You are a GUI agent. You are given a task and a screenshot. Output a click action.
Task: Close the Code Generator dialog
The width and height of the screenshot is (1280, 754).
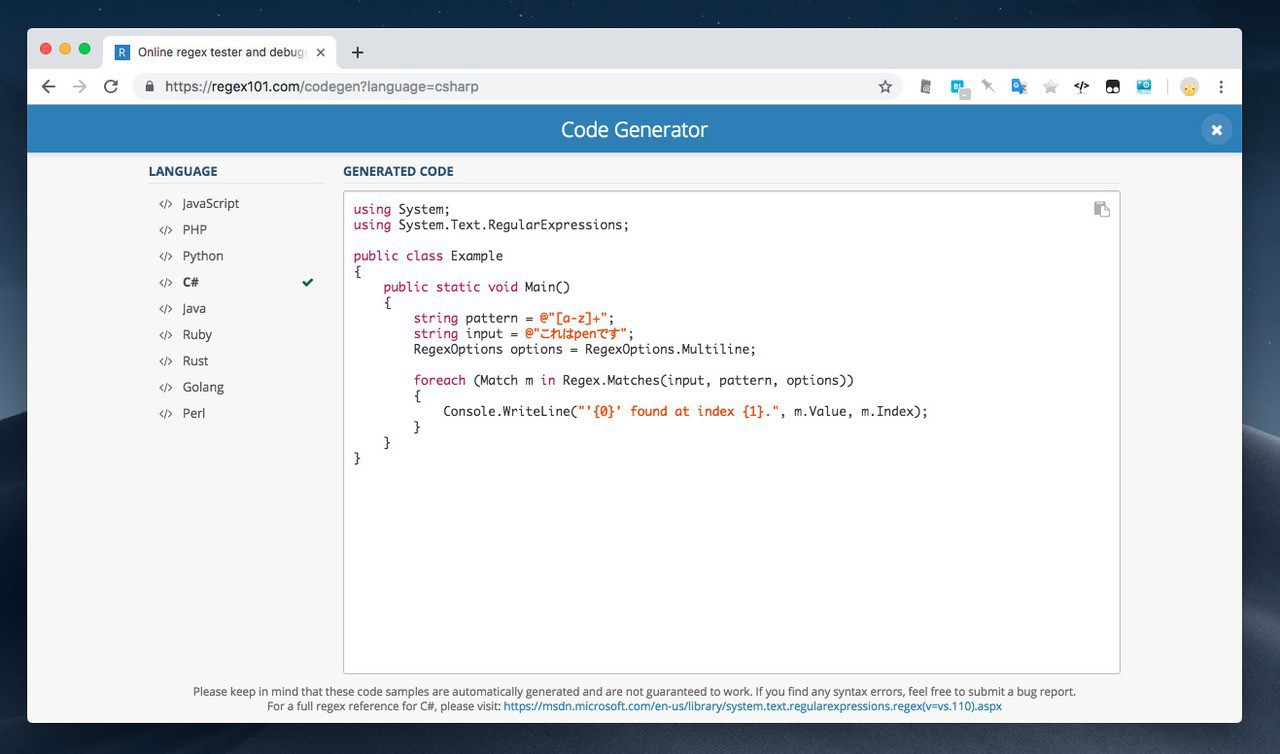[x=1216, y=130]
